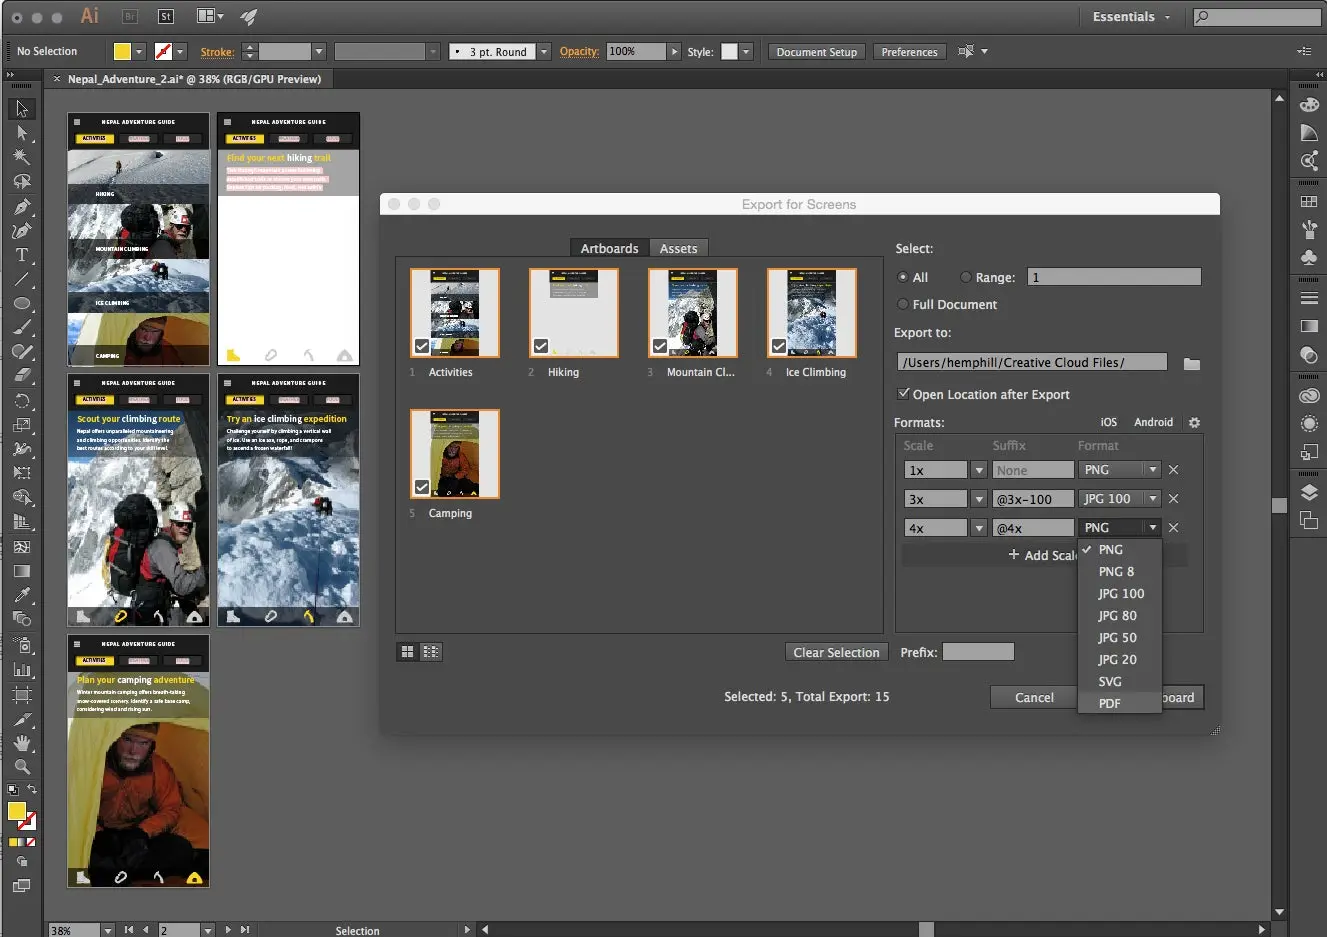Screen dimensions: 1327x937
Task: Uncheck the Hiking artboard for export
Action: [x=540, y=346]
